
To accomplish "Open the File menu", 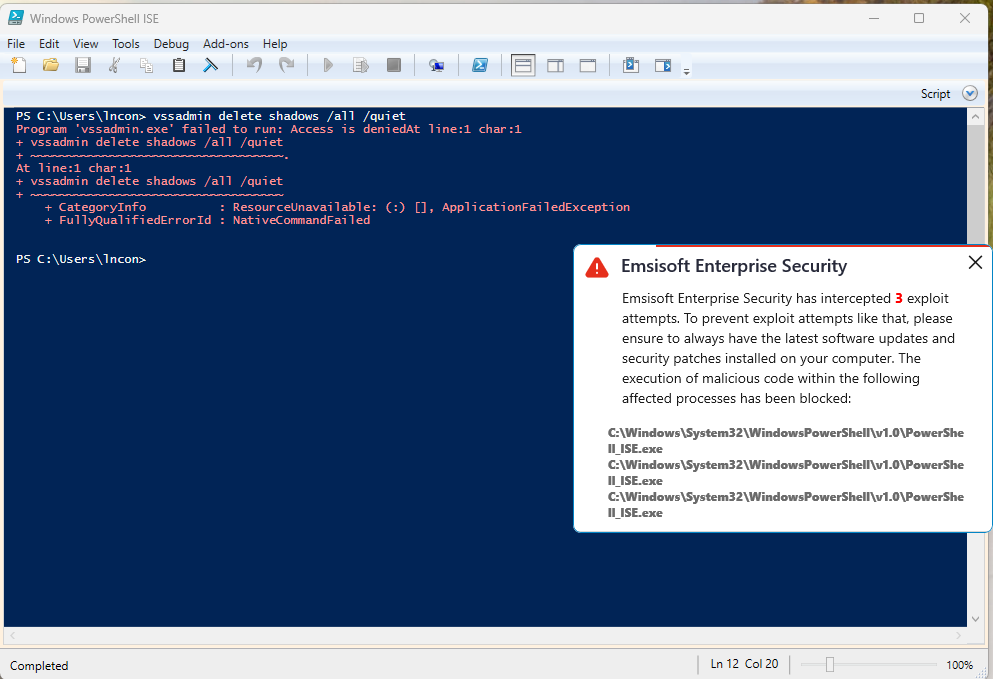I will (16, 44).
